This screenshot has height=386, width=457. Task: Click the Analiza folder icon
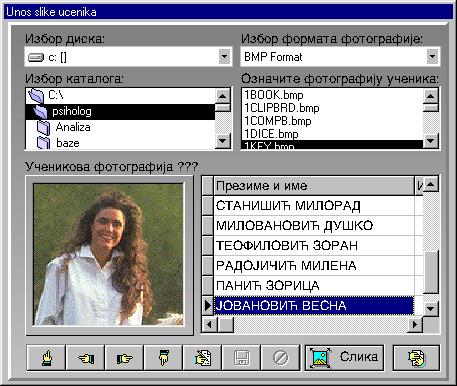43,128
